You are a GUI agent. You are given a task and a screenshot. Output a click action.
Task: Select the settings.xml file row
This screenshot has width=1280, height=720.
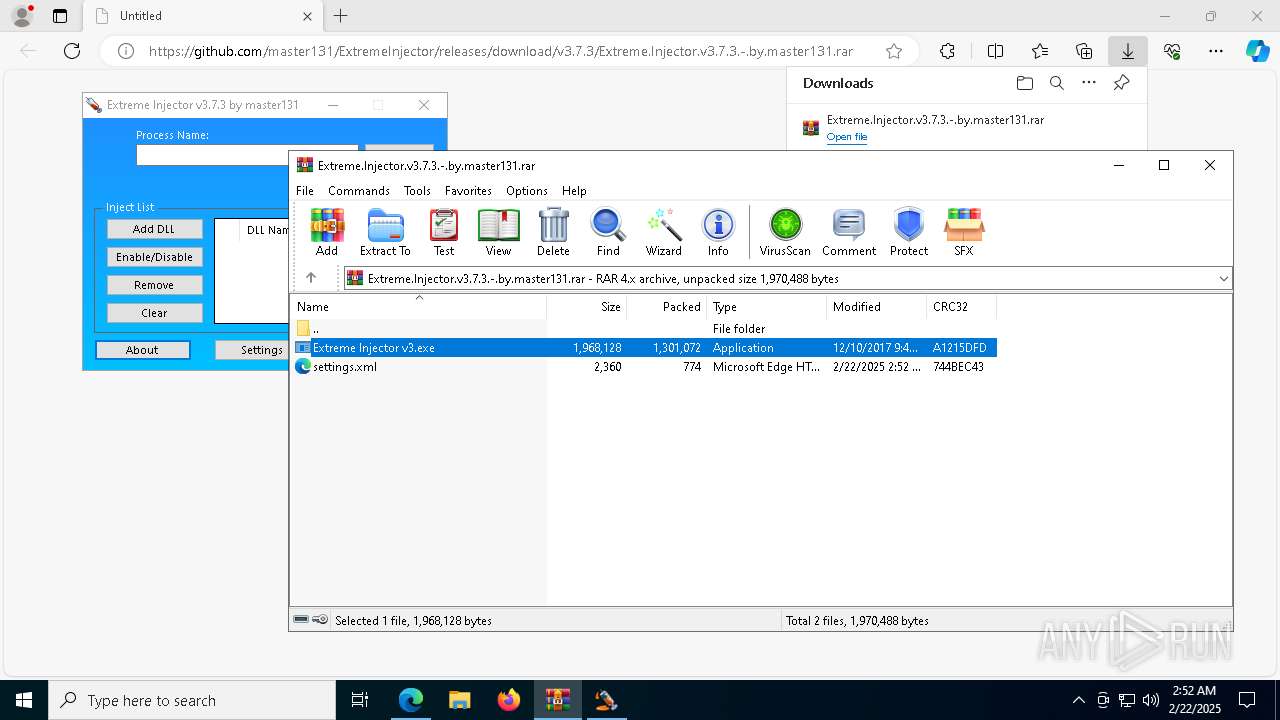point(644,367)
